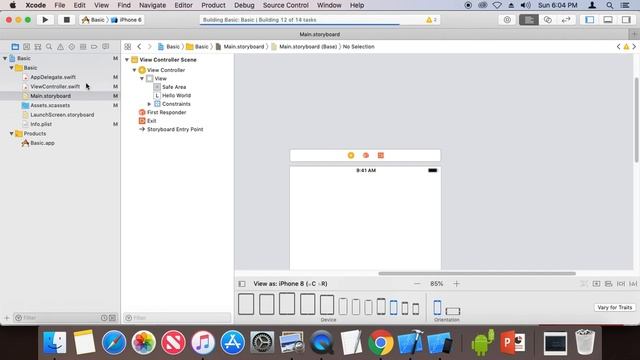Collapse the View Controller outline item
This screenshot has height=360, width=640.
[x=134, y=70]
